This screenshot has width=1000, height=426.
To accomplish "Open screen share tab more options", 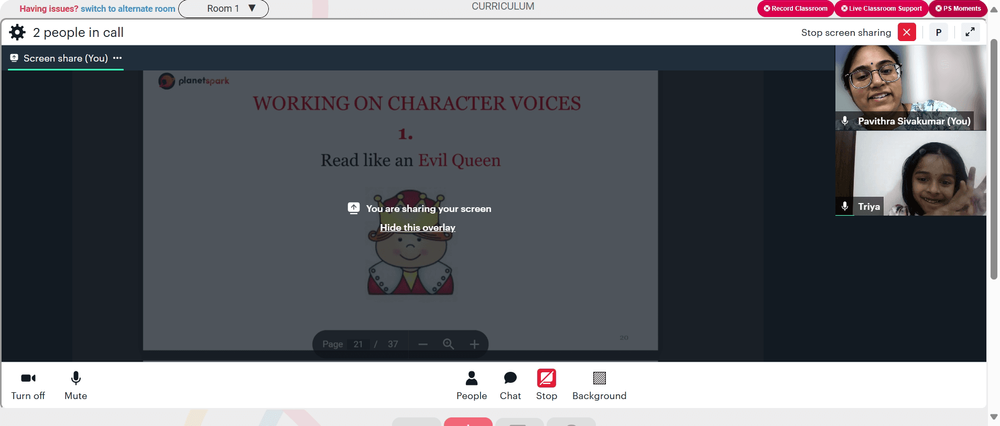I will click(117, 58).
